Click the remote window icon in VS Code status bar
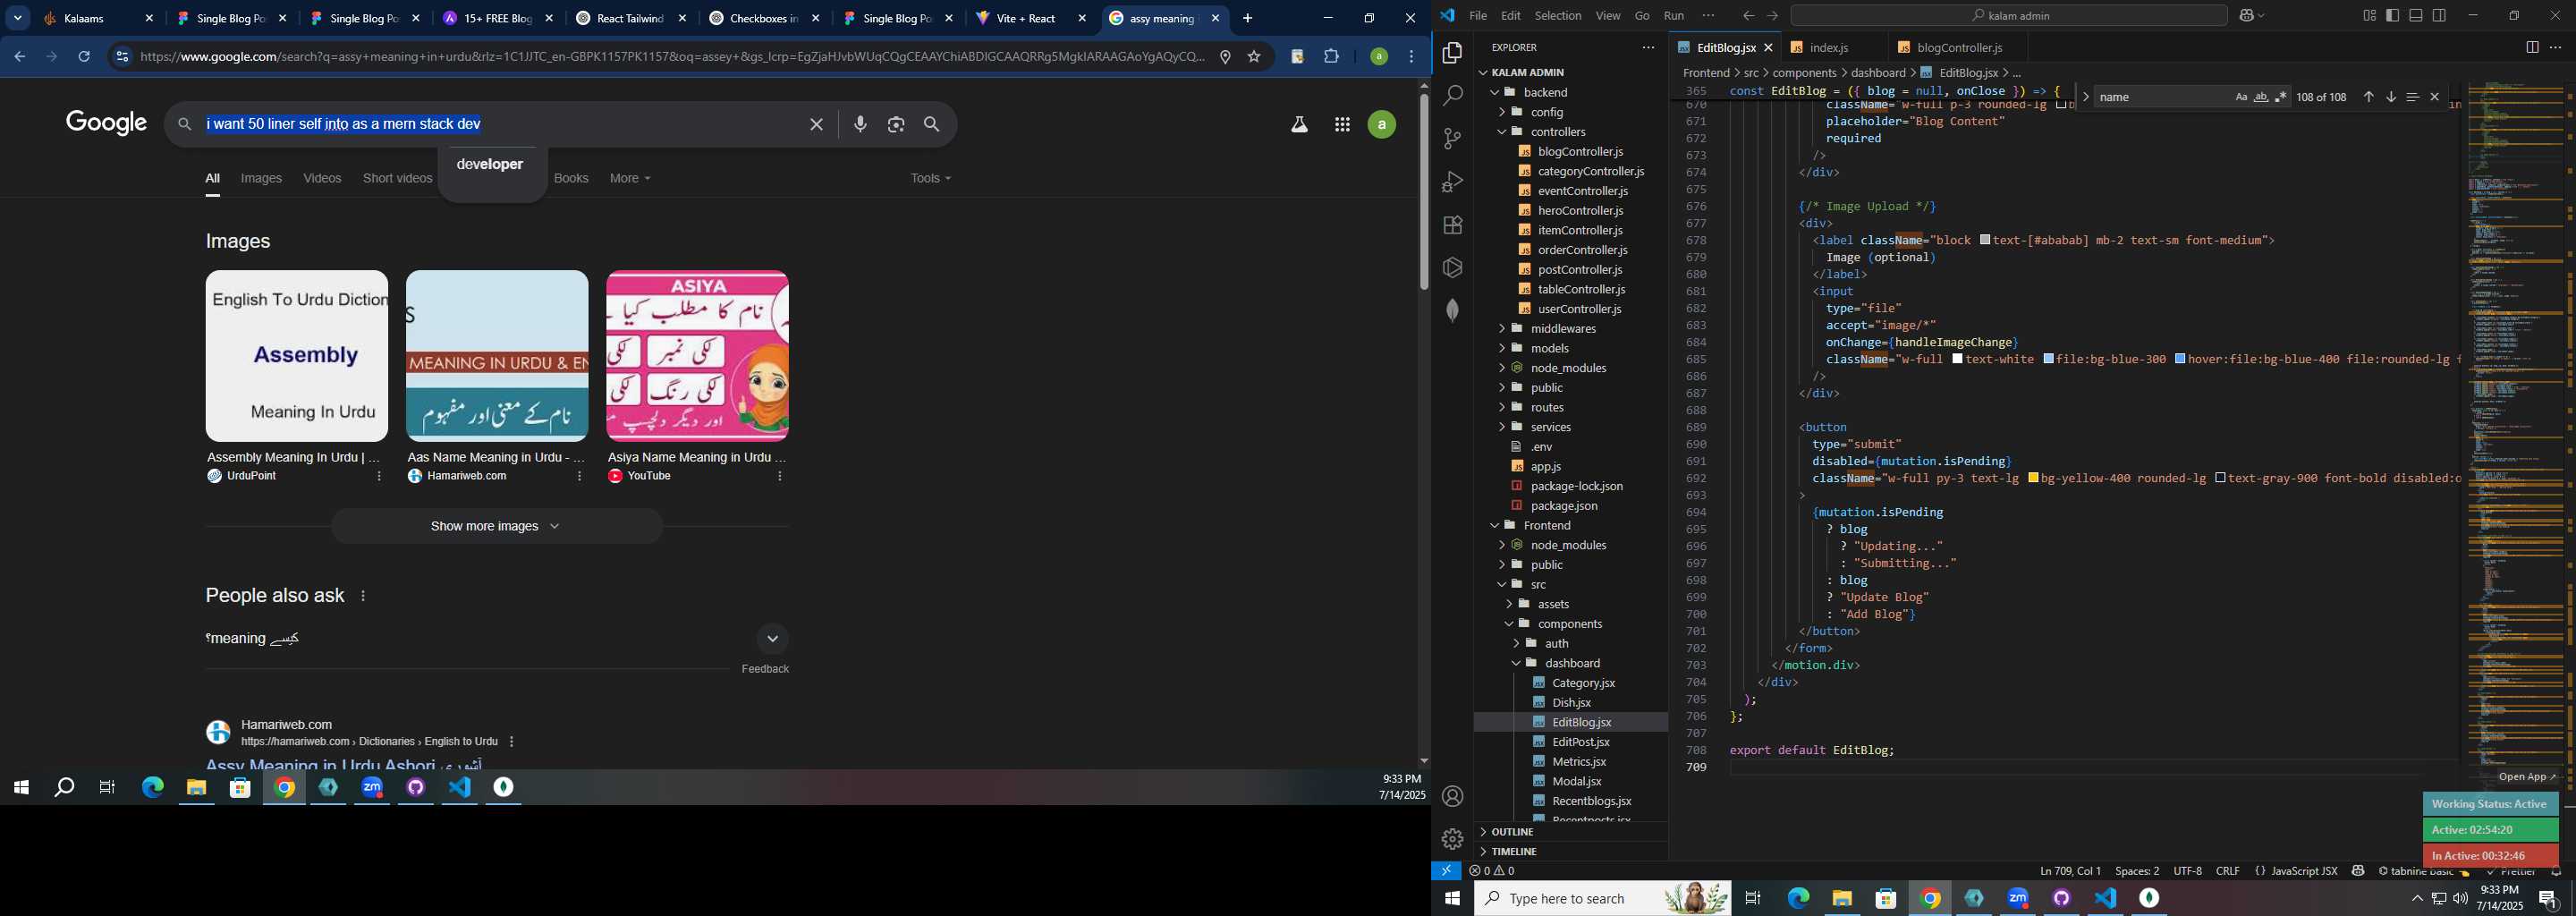Image resolution: width=2576 pixels, height=916 pixels. [1446, 871]
